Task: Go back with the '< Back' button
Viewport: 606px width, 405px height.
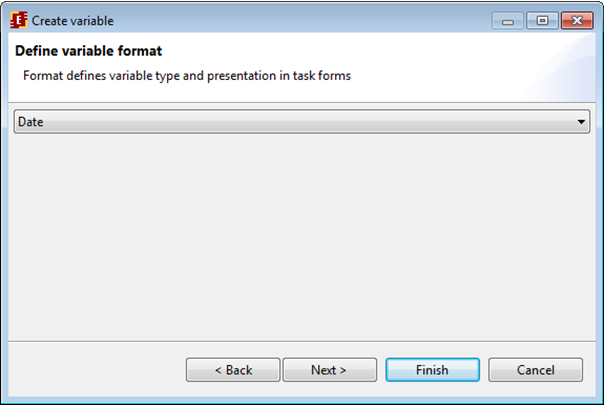Action: (232, 370)
